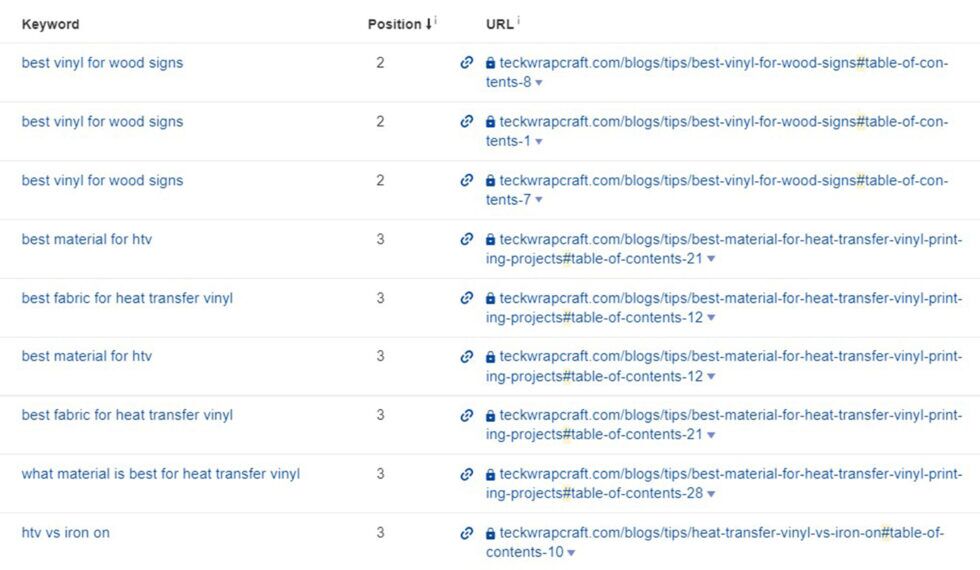
Task: Click chain icon beside htv vs iron on URL
Action: pyautogui.click(x=466, y=532)
